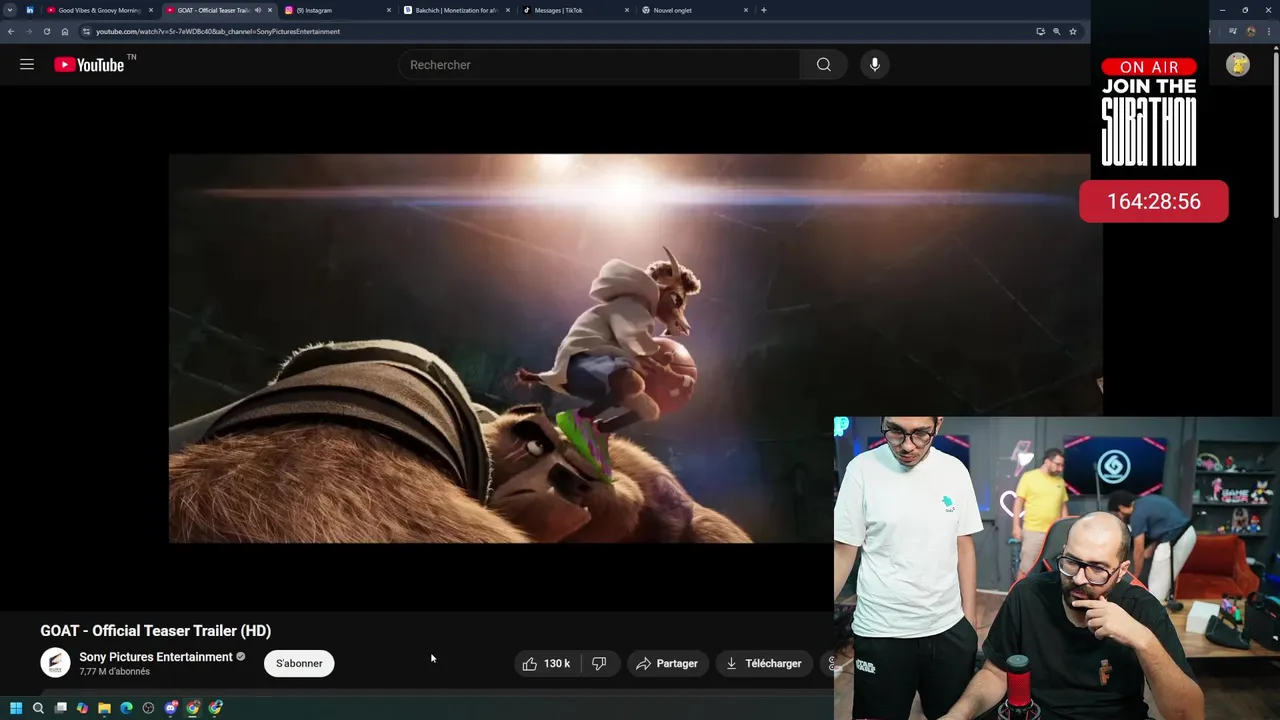Launch Copilot from the taskbar
The image size is (1280, 720).
click(x=82, y=708)
